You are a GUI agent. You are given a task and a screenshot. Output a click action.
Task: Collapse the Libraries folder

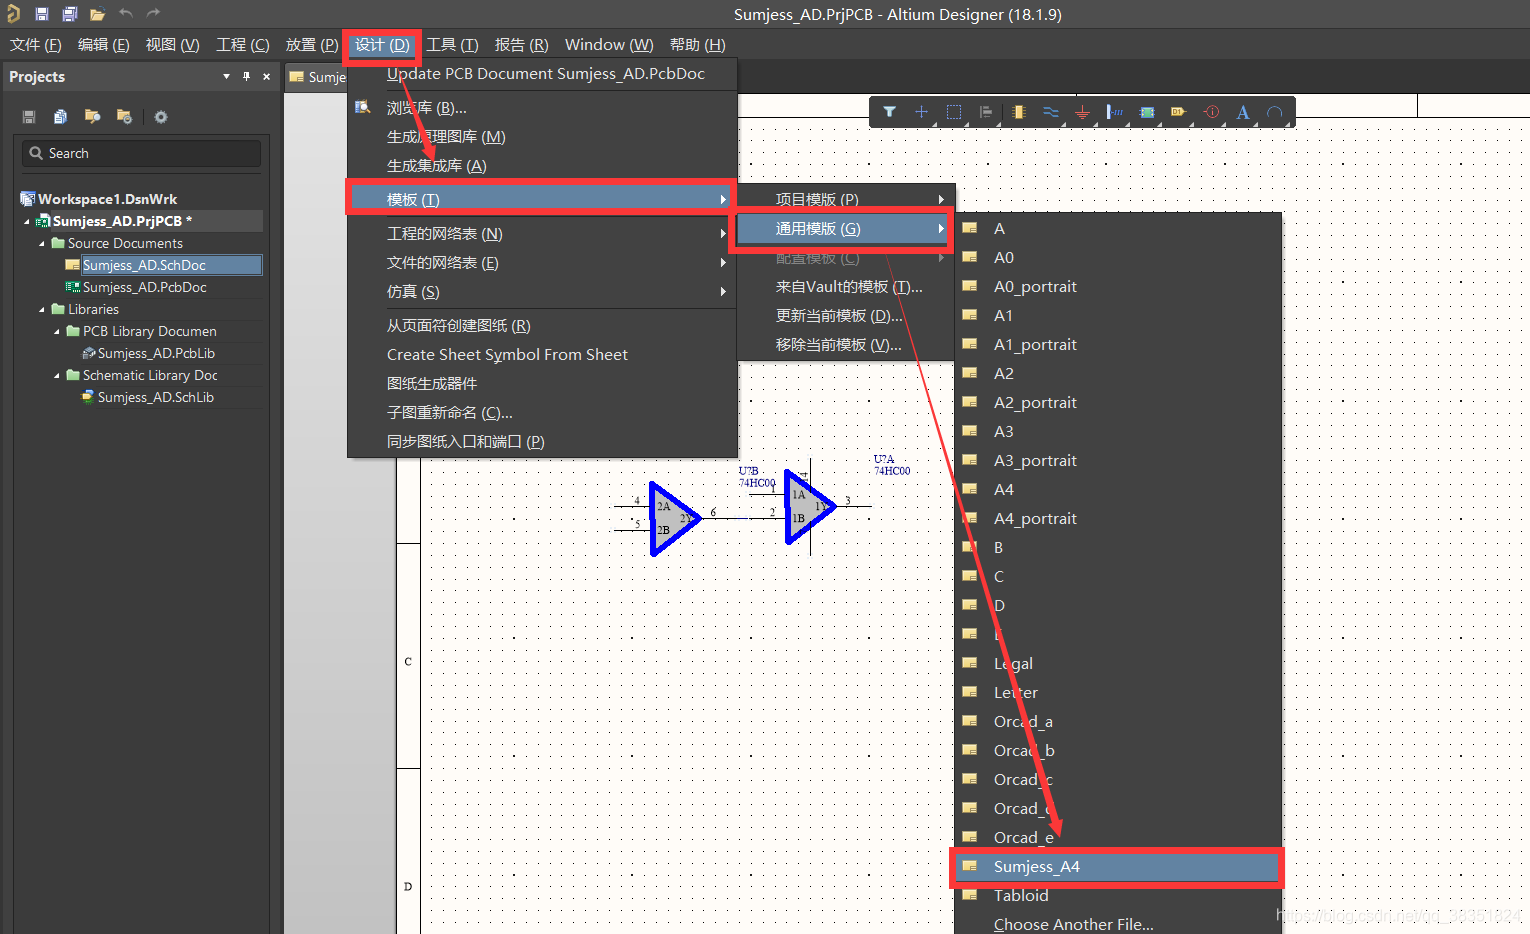(x=42, y=309)
